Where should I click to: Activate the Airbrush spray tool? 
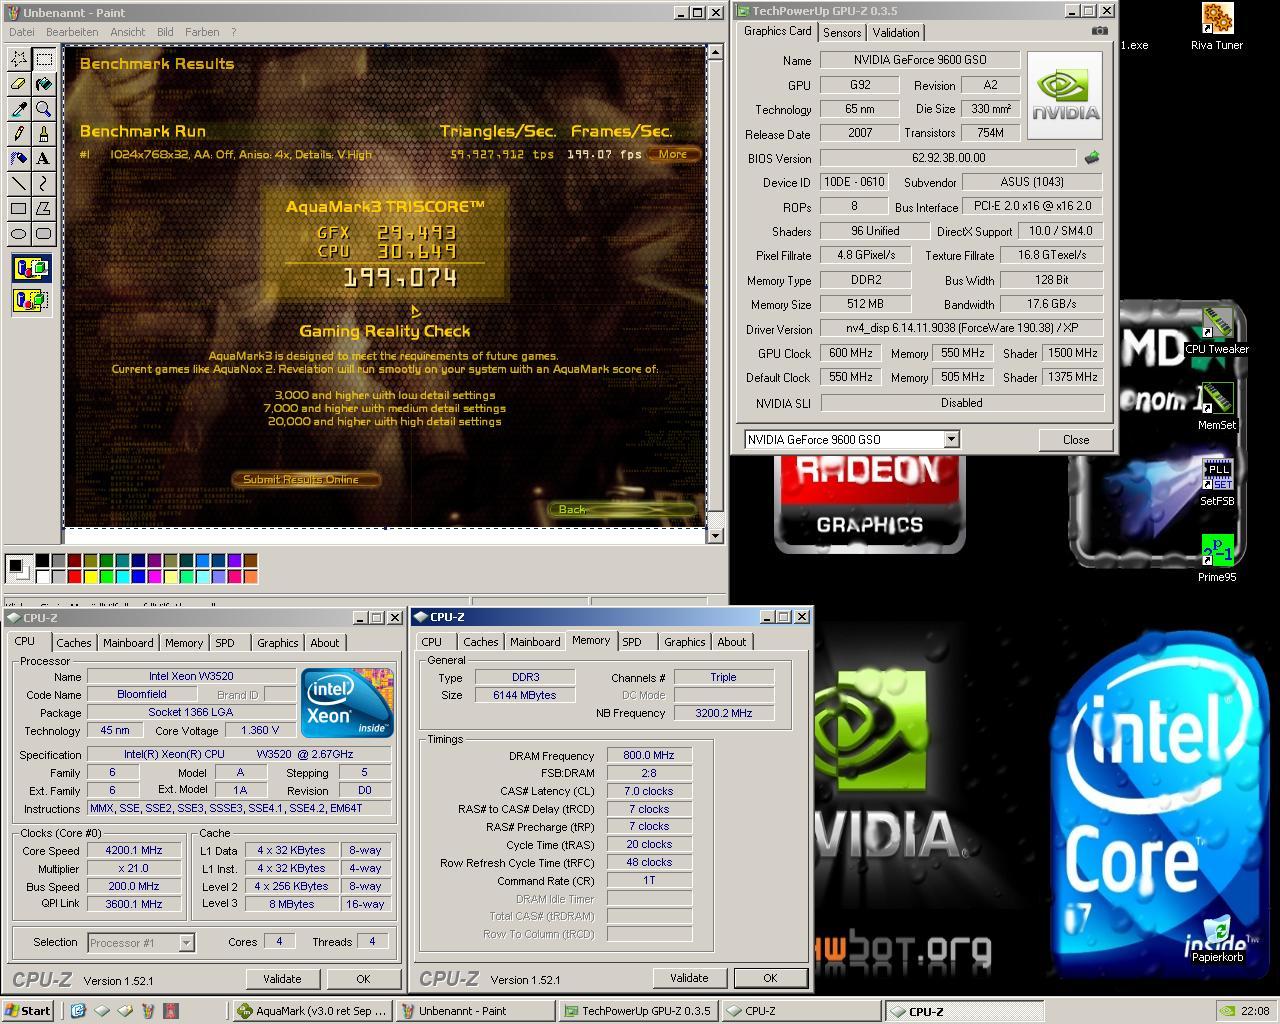pyautogui.click(x=19, y=158)
